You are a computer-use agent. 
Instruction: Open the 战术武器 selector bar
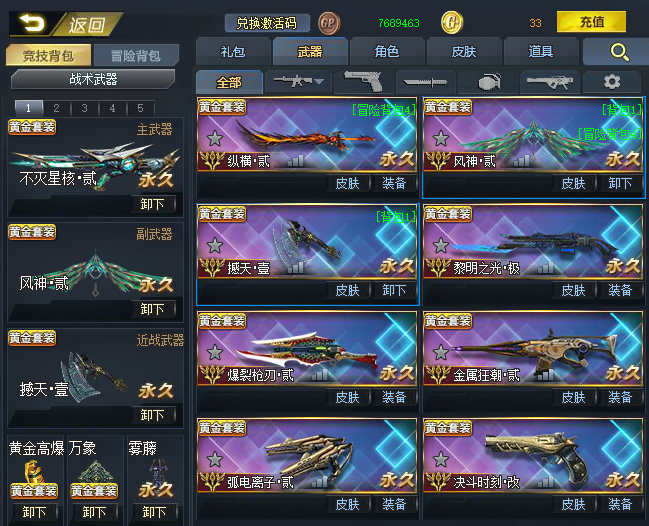pyautogui.click(x=93, y=79)
